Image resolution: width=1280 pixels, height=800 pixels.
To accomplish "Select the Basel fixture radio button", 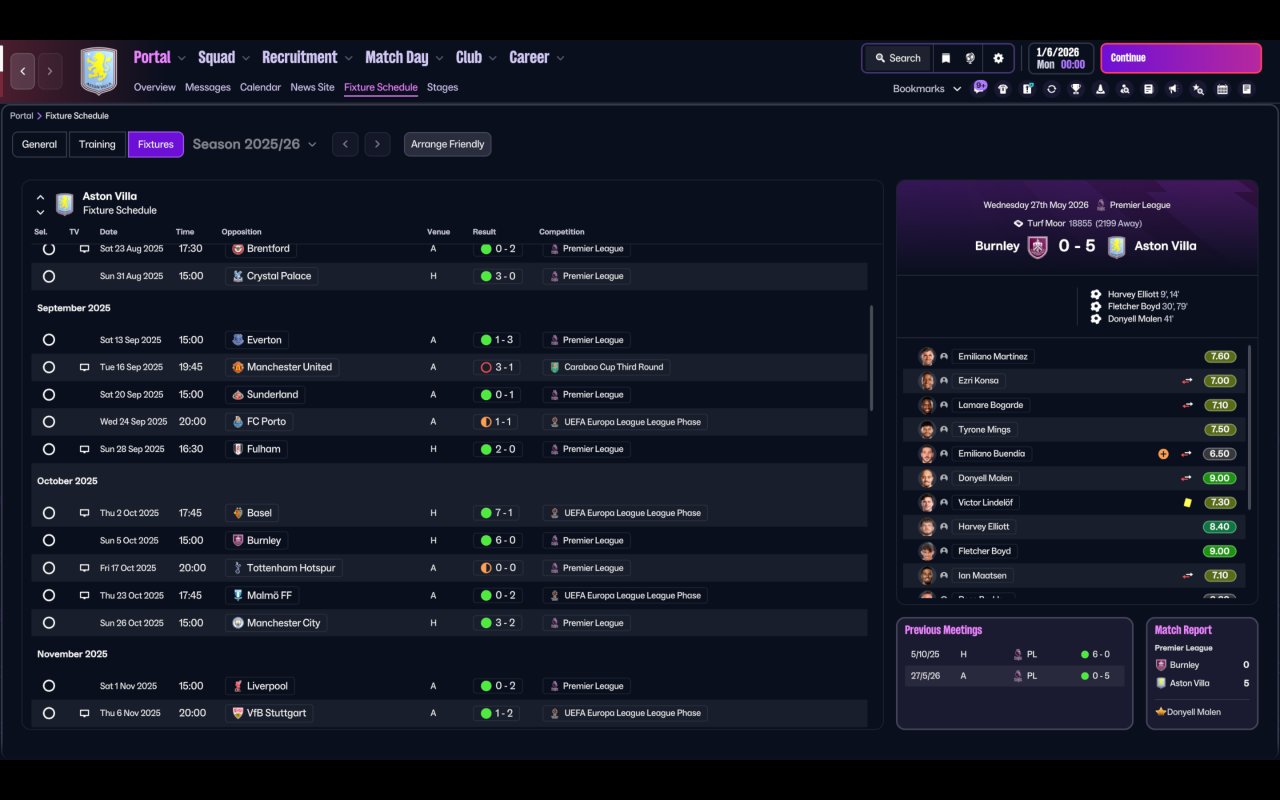I will click(x=49, y=513).
